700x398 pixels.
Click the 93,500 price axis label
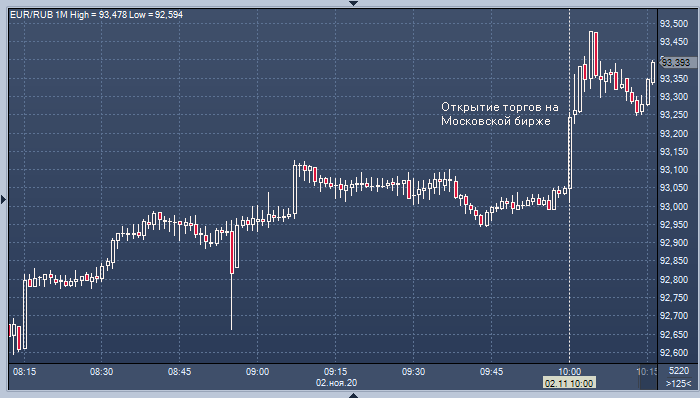pyautogui.click(x=674, y=24)
